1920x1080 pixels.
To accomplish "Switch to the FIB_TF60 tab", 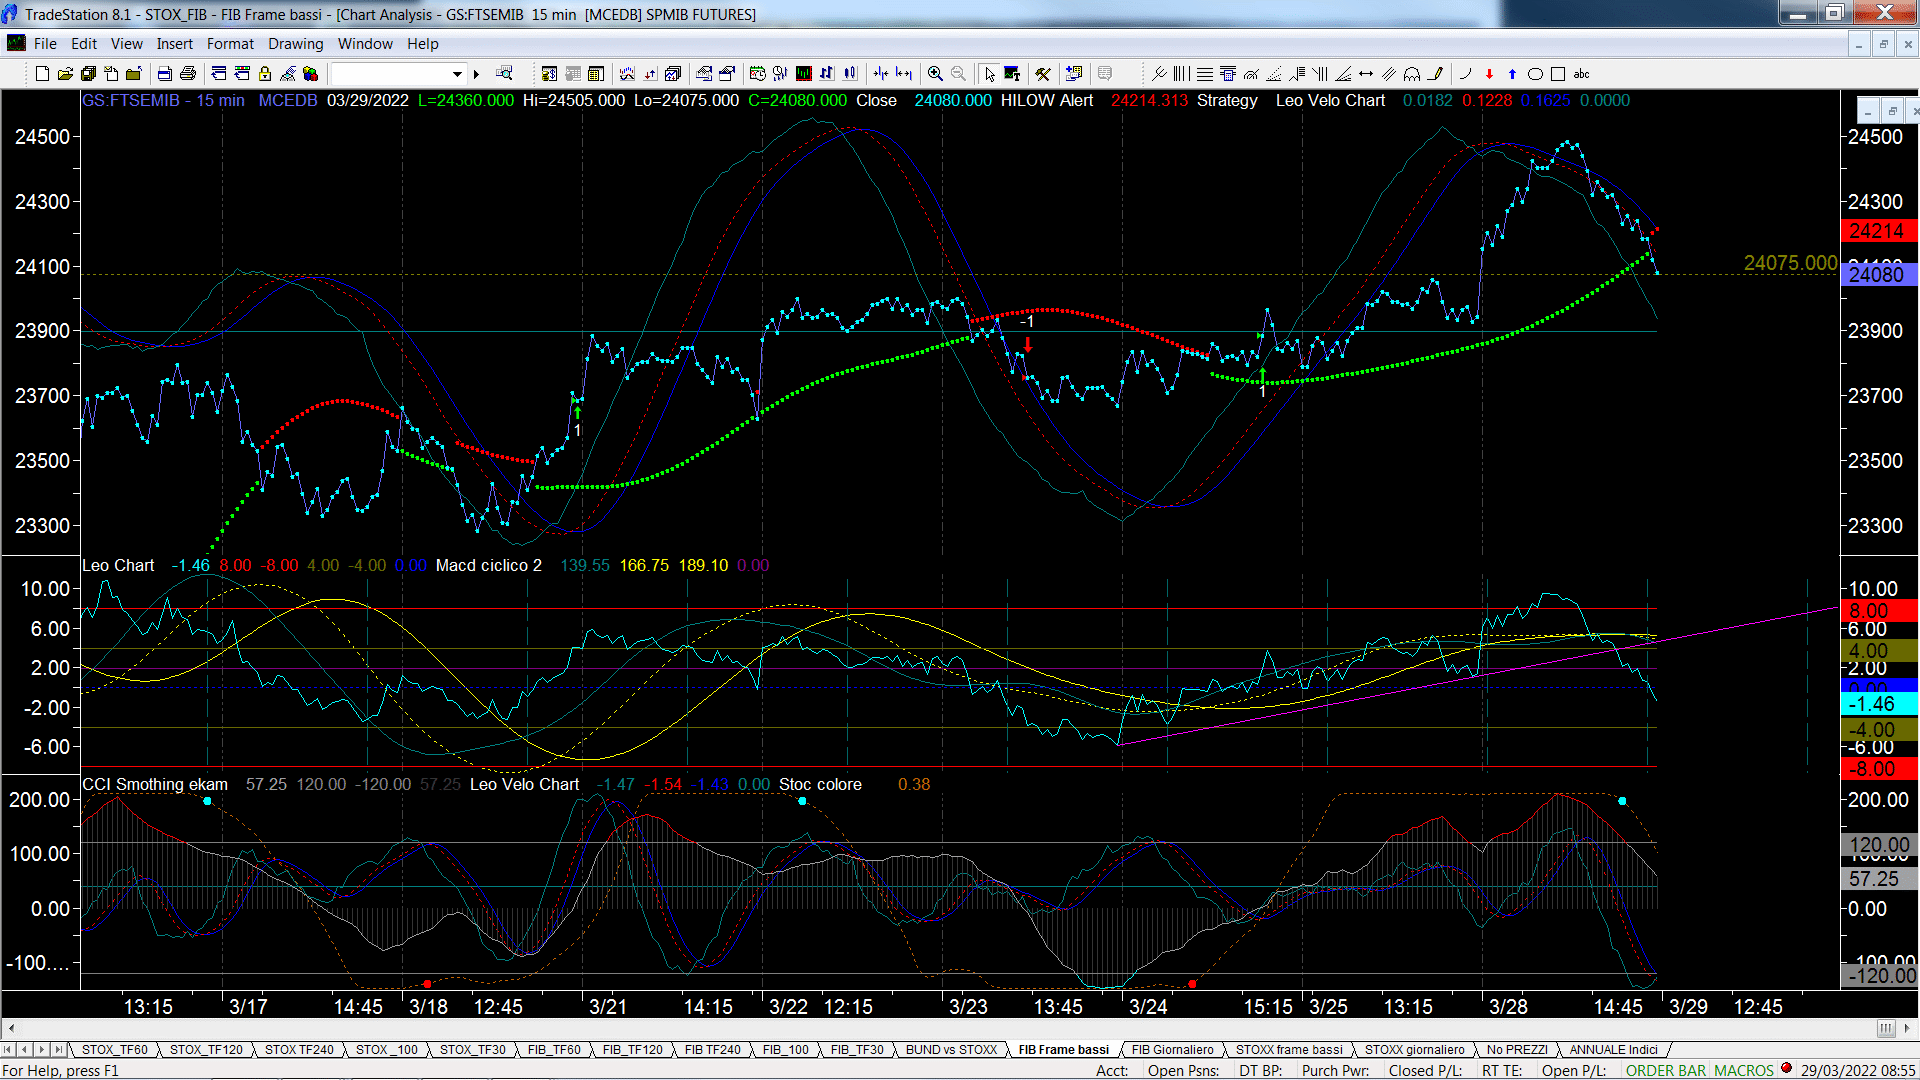I will point(554,1050).
